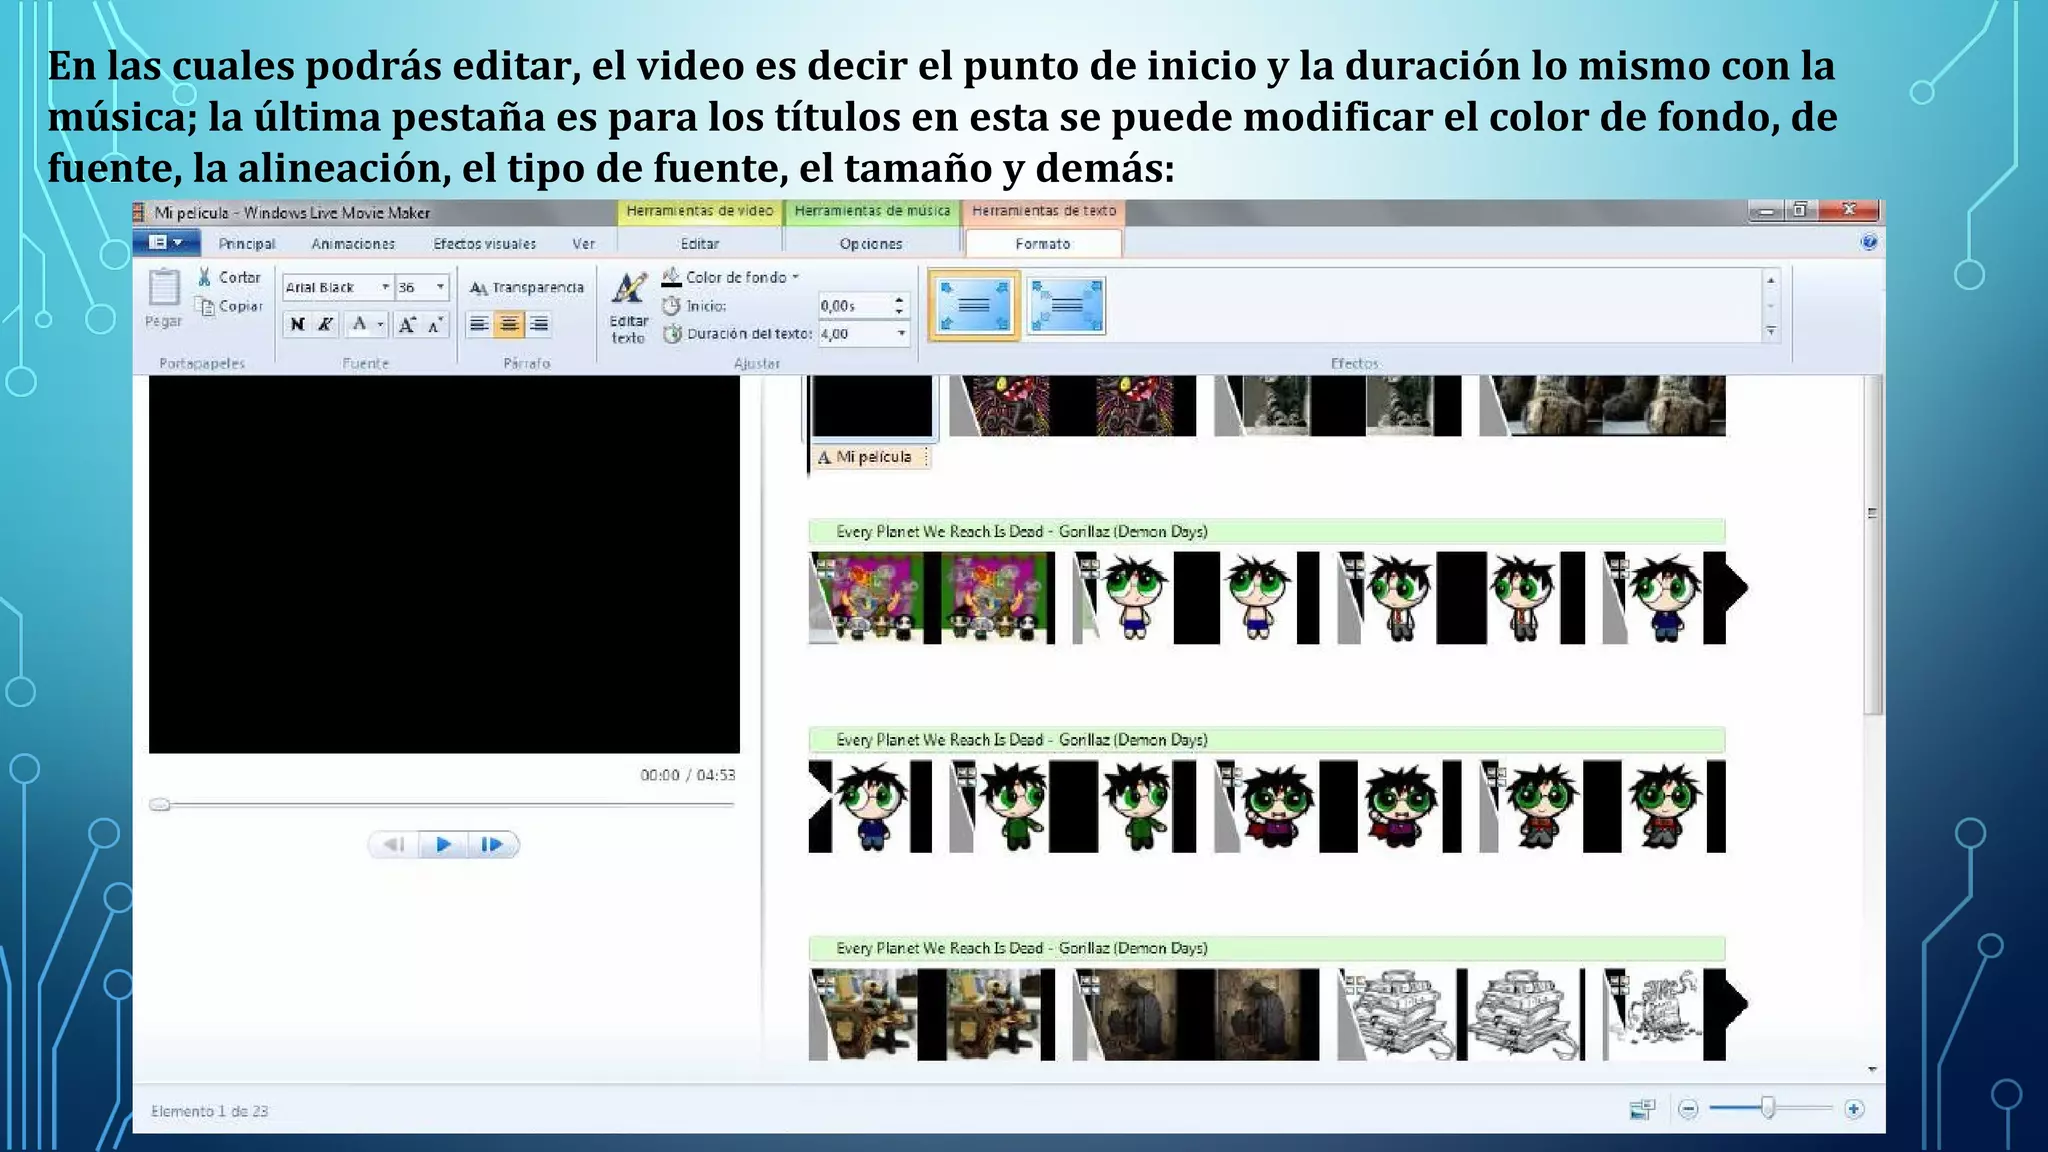
Task: Go to previous frame
Action: tap(394, 845)
